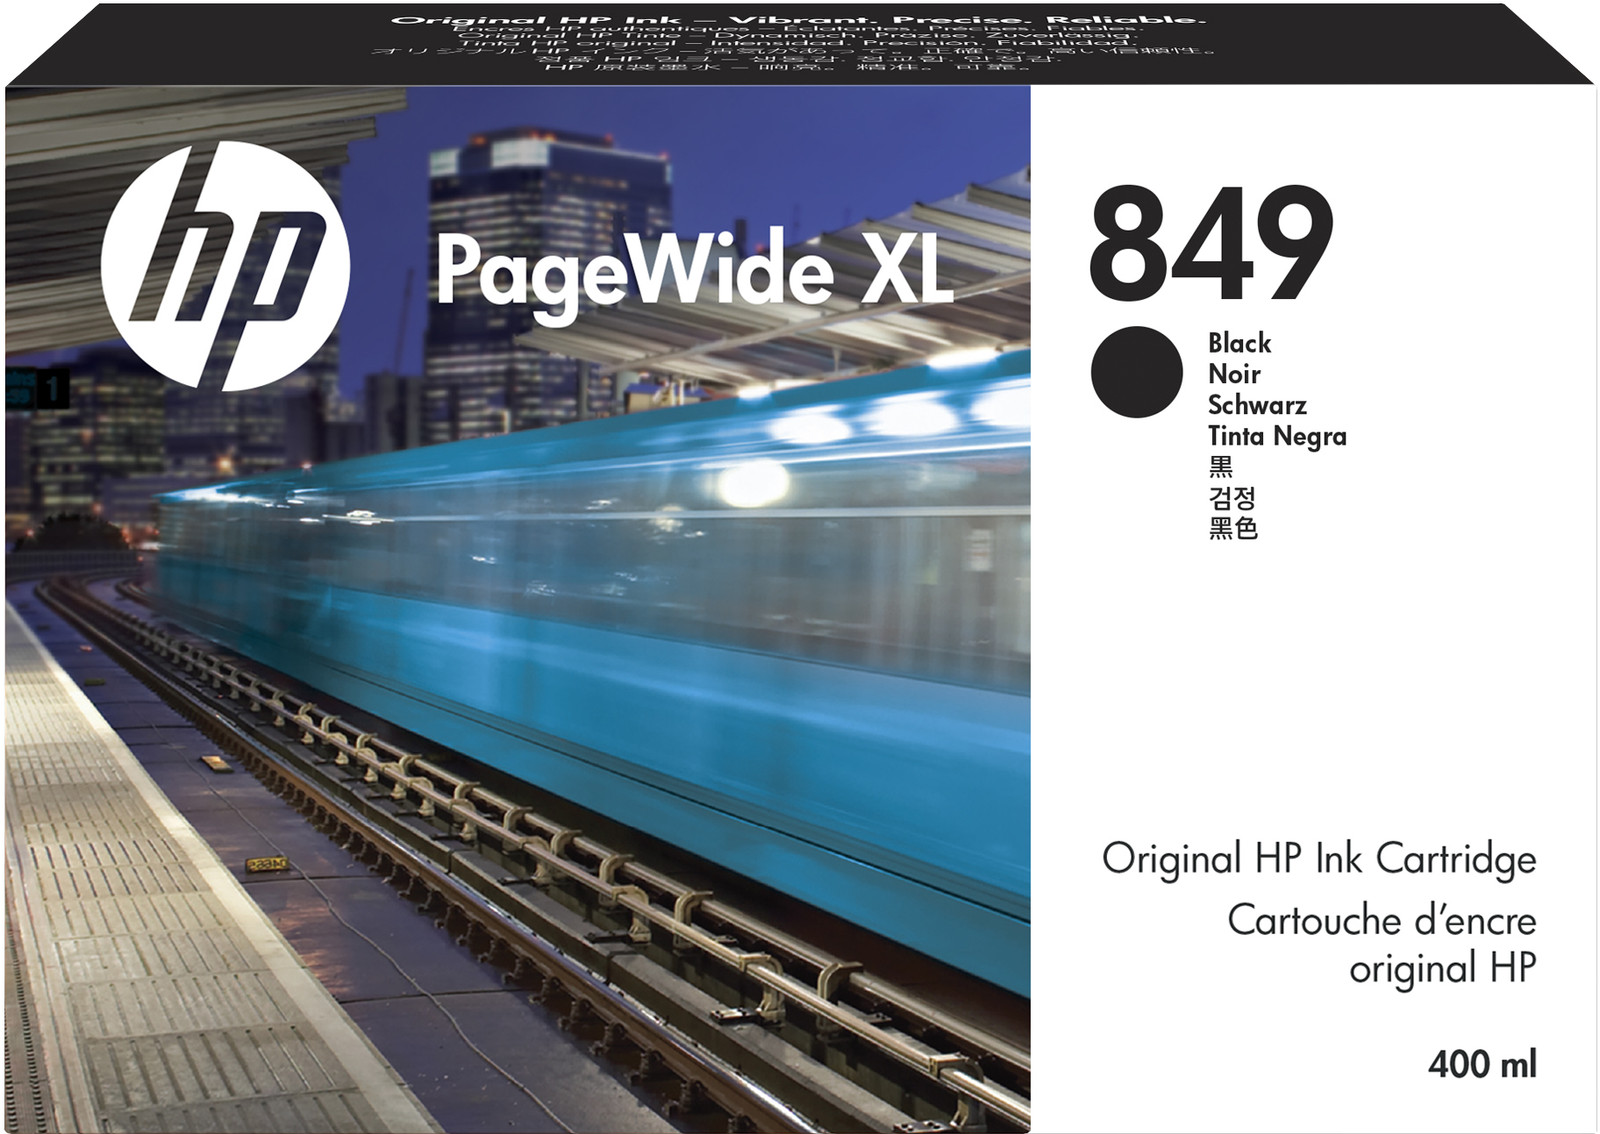Click the word 'Black'

click(x=1239, y=343)
